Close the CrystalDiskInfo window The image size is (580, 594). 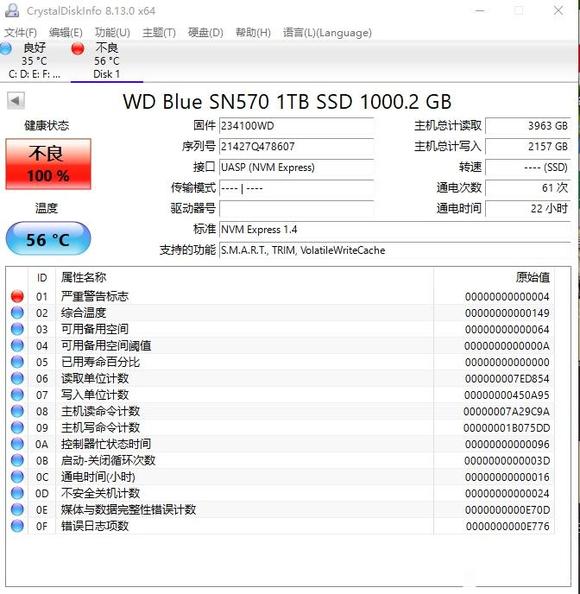pyautogui.click(x=558, y=11)
